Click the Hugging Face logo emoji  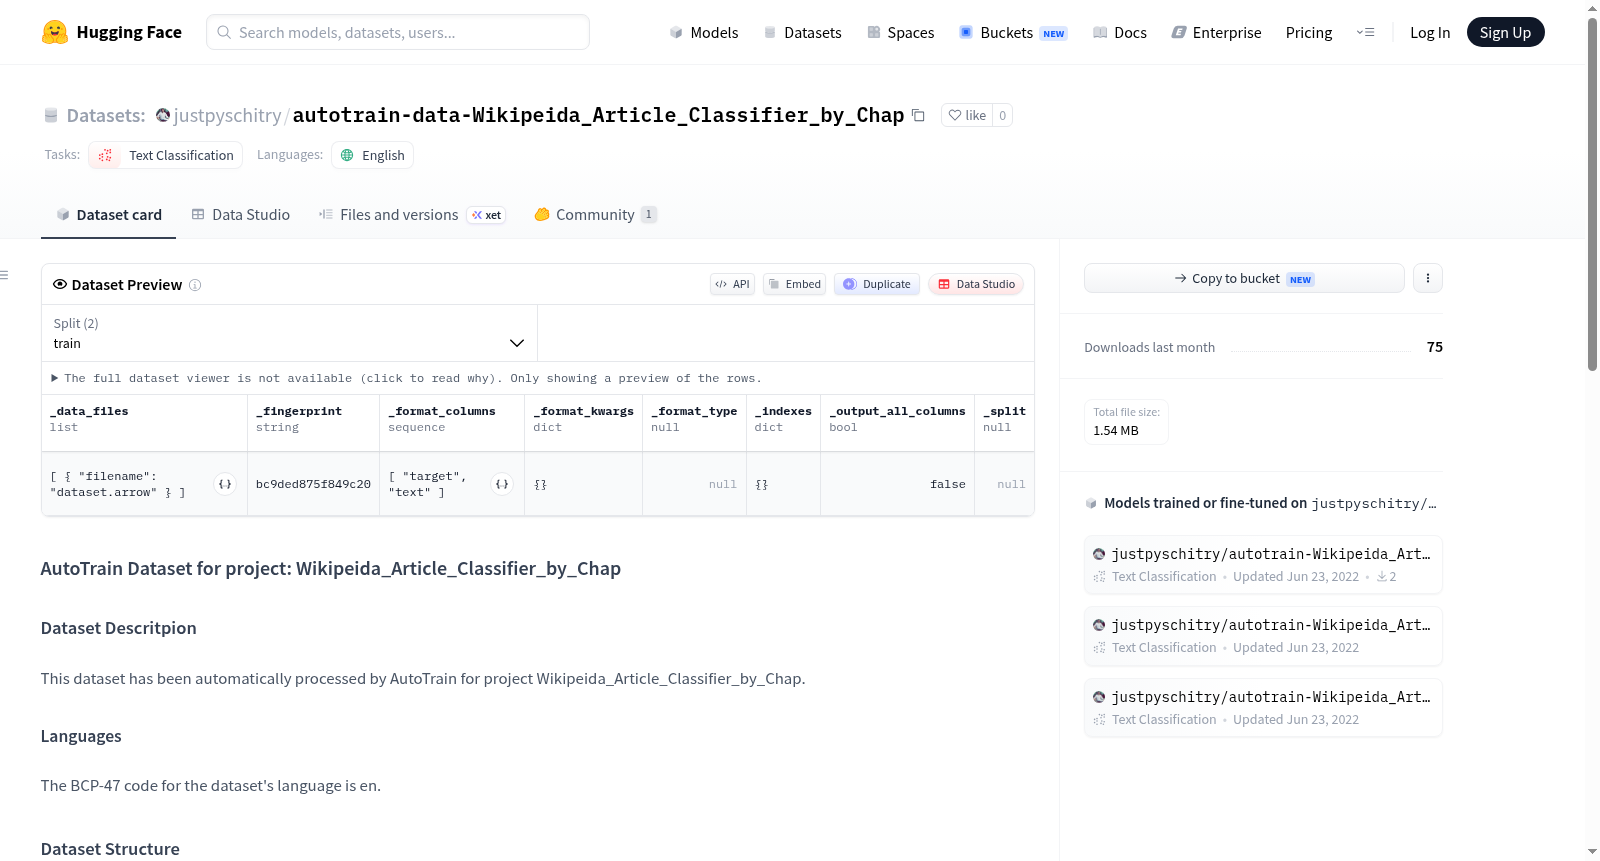pyautogui.click(x=55, y=32)
